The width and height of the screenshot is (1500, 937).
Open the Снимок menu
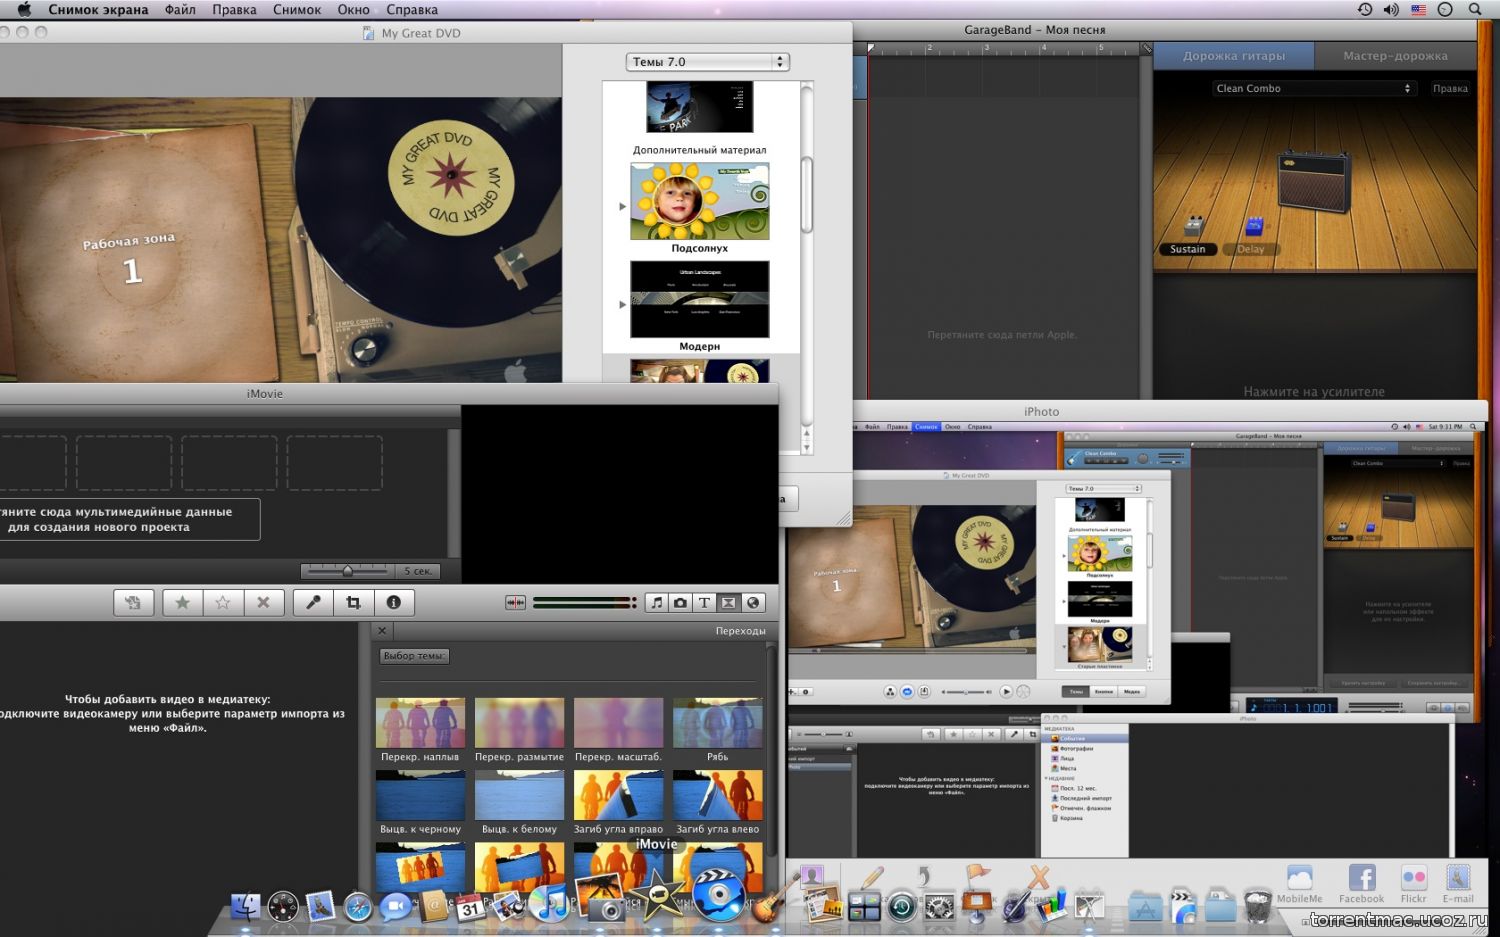point(297,10)
